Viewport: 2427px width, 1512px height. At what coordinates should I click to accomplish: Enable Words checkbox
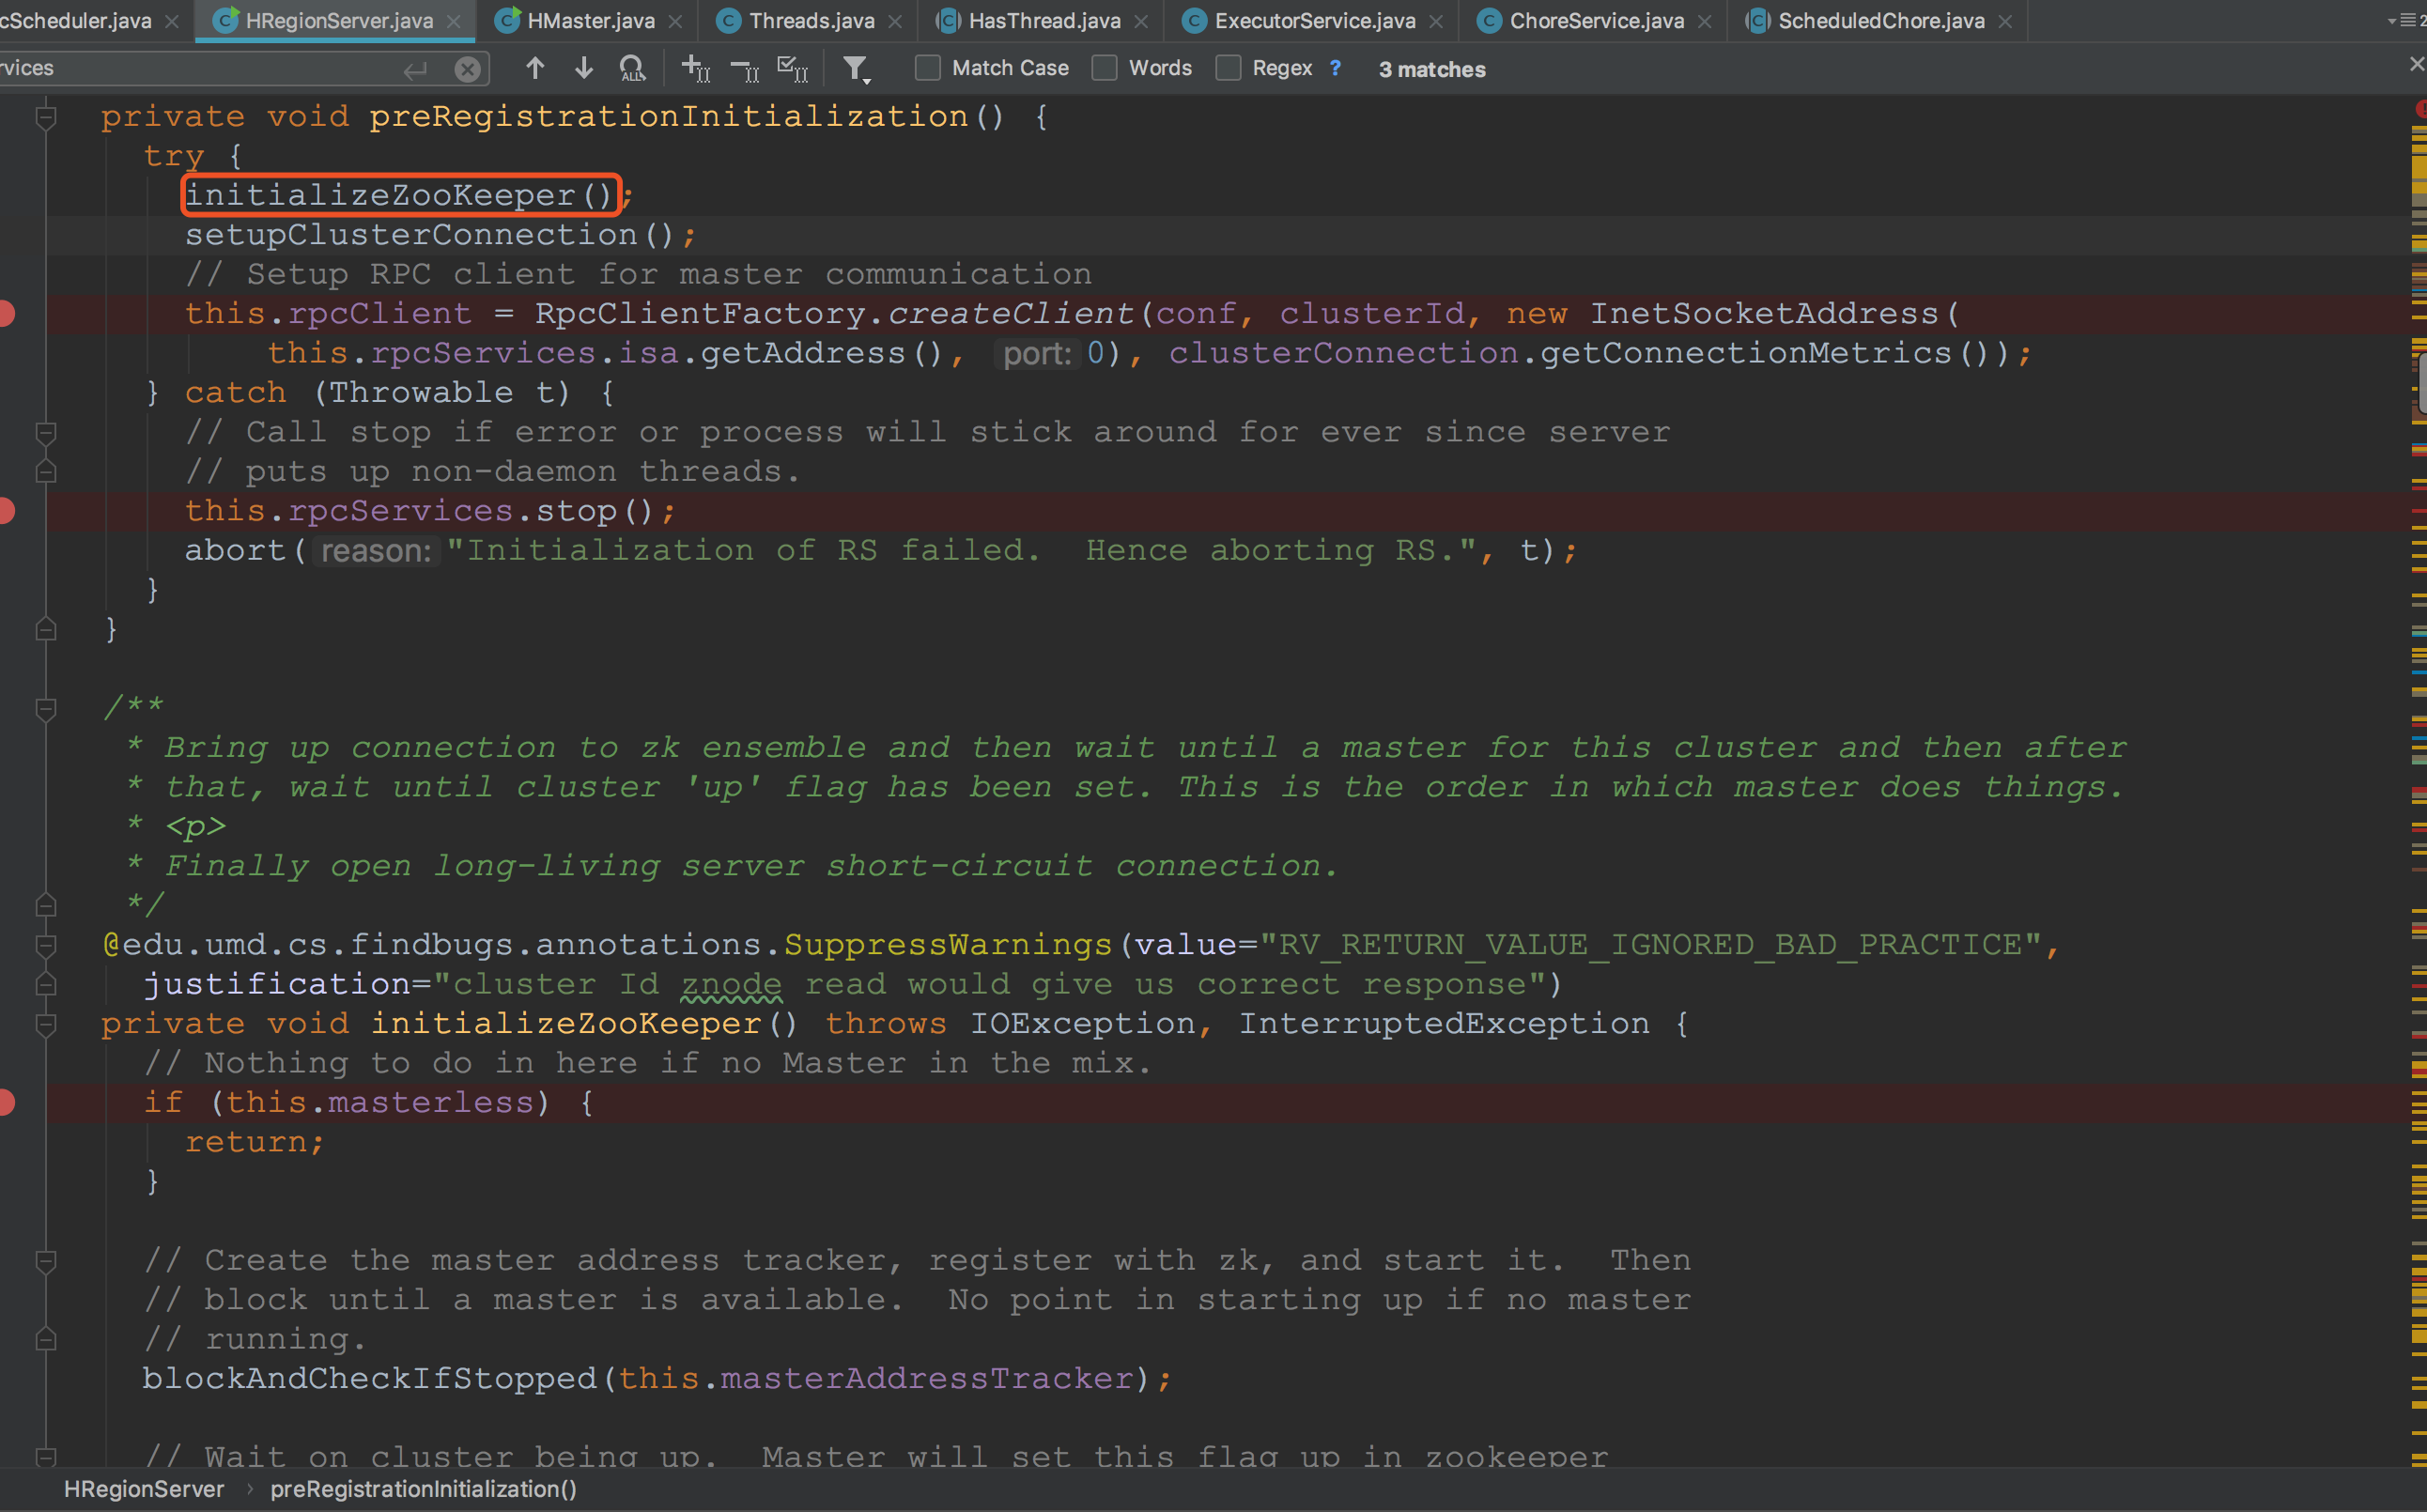point(1104,68)
